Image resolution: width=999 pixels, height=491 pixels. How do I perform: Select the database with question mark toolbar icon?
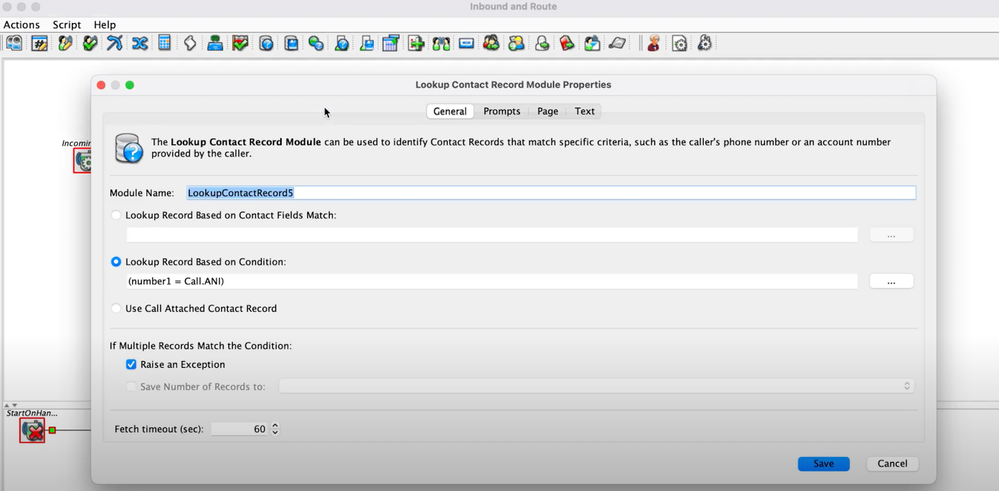266,43
